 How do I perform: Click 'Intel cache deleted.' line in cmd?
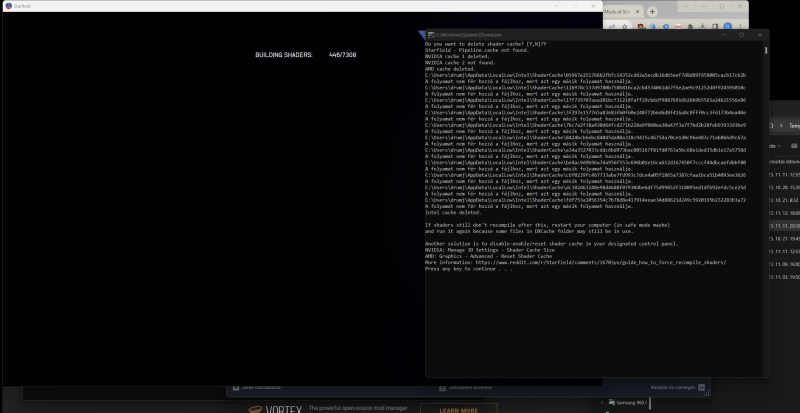pos(453,212)
